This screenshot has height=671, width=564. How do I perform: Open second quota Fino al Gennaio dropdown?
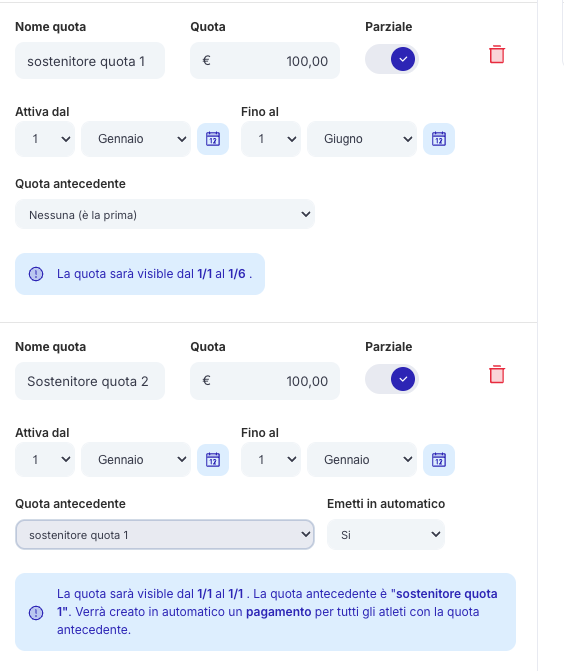(x=362, y=460)
